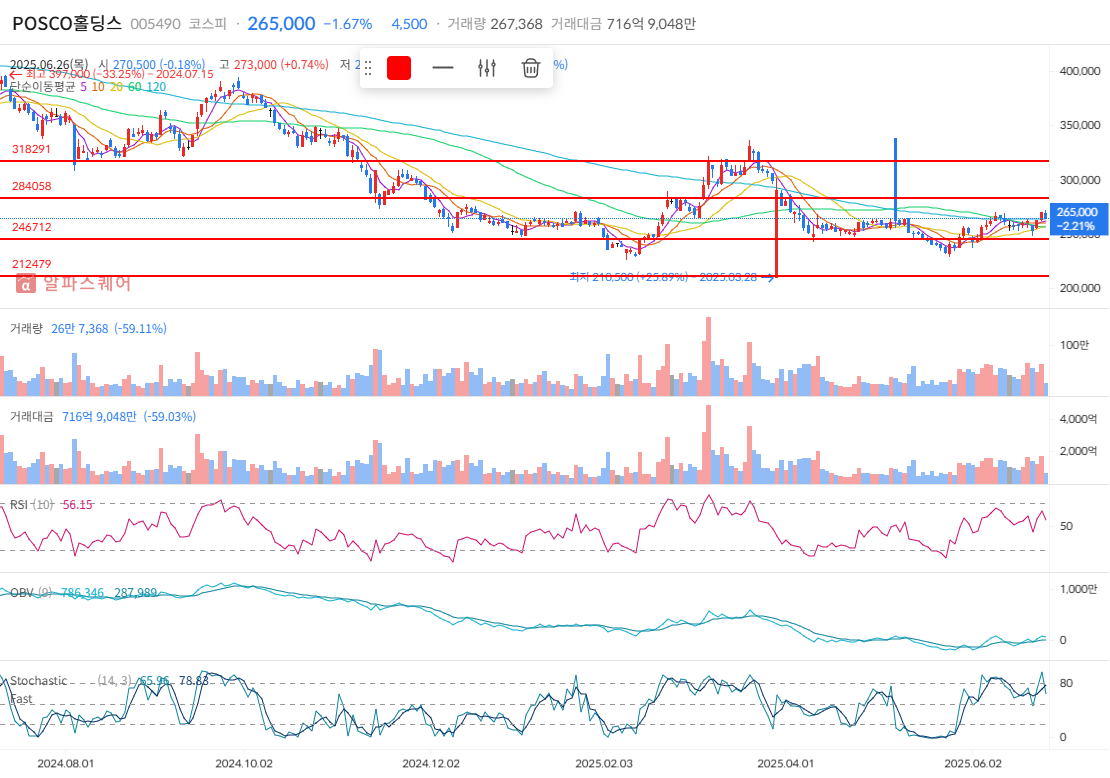Open the red line color swatch

(x=399, y=68)
